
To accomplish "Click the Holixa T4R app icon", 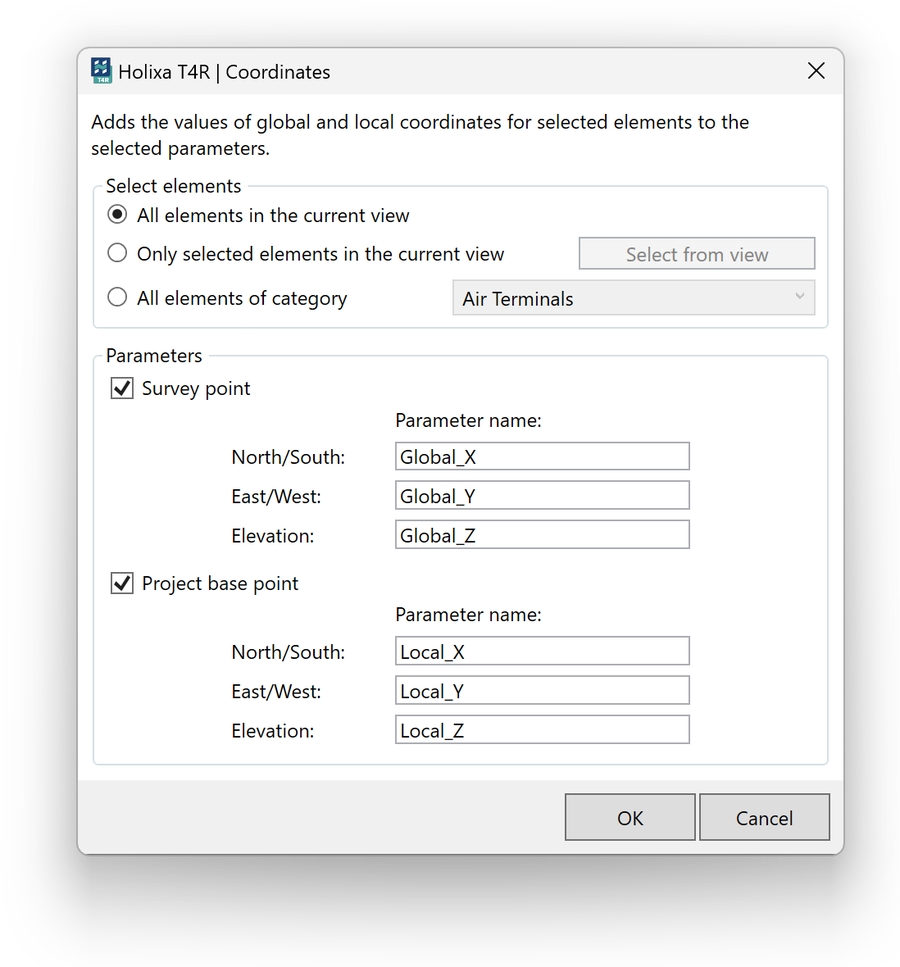I will coord(101,71).
